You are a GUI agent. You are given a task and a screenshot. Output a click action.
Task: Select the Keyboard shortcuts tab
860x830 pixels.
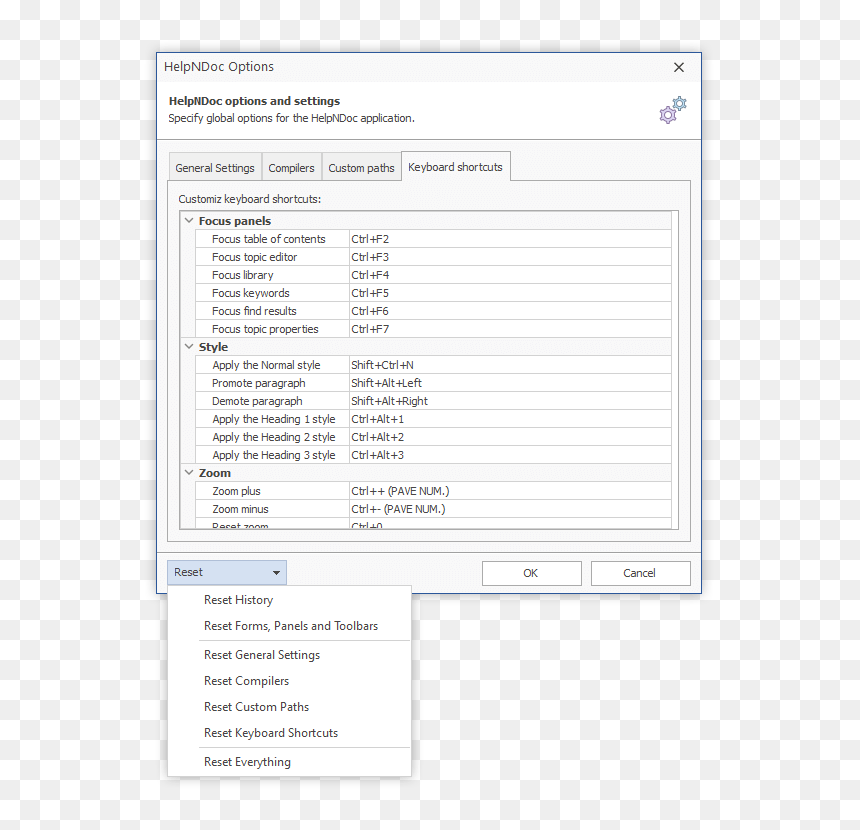tap(455, 167)
